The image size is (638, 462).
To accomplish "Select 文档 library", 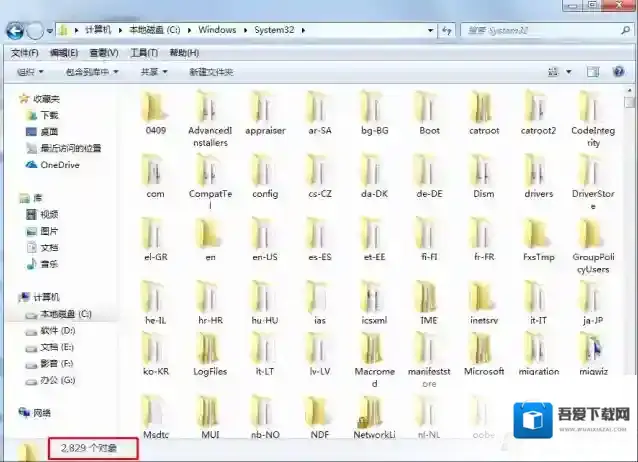I will tap(49, 247).
